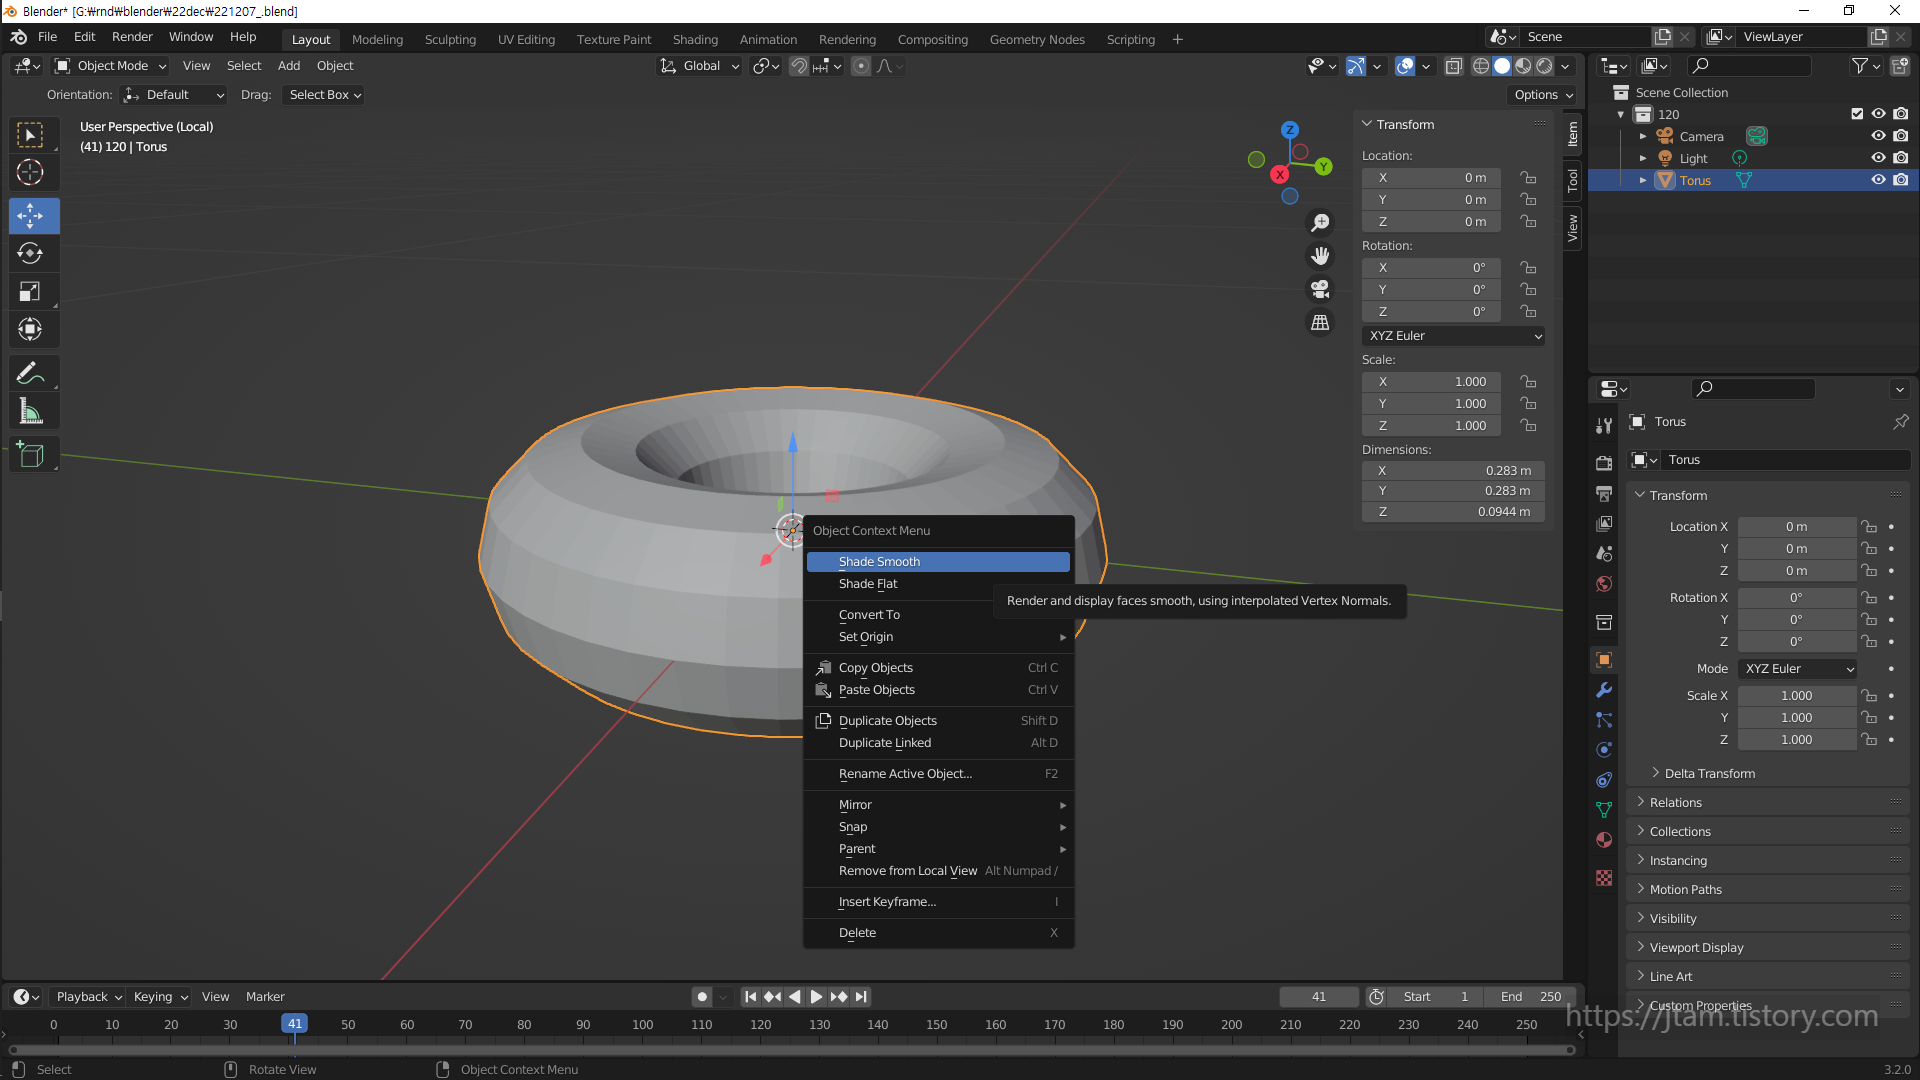The height and width of the screenshot is (1080, 1920).
Task: Hide Camera in viewport via eye icon
Action: pos(1878,136)
